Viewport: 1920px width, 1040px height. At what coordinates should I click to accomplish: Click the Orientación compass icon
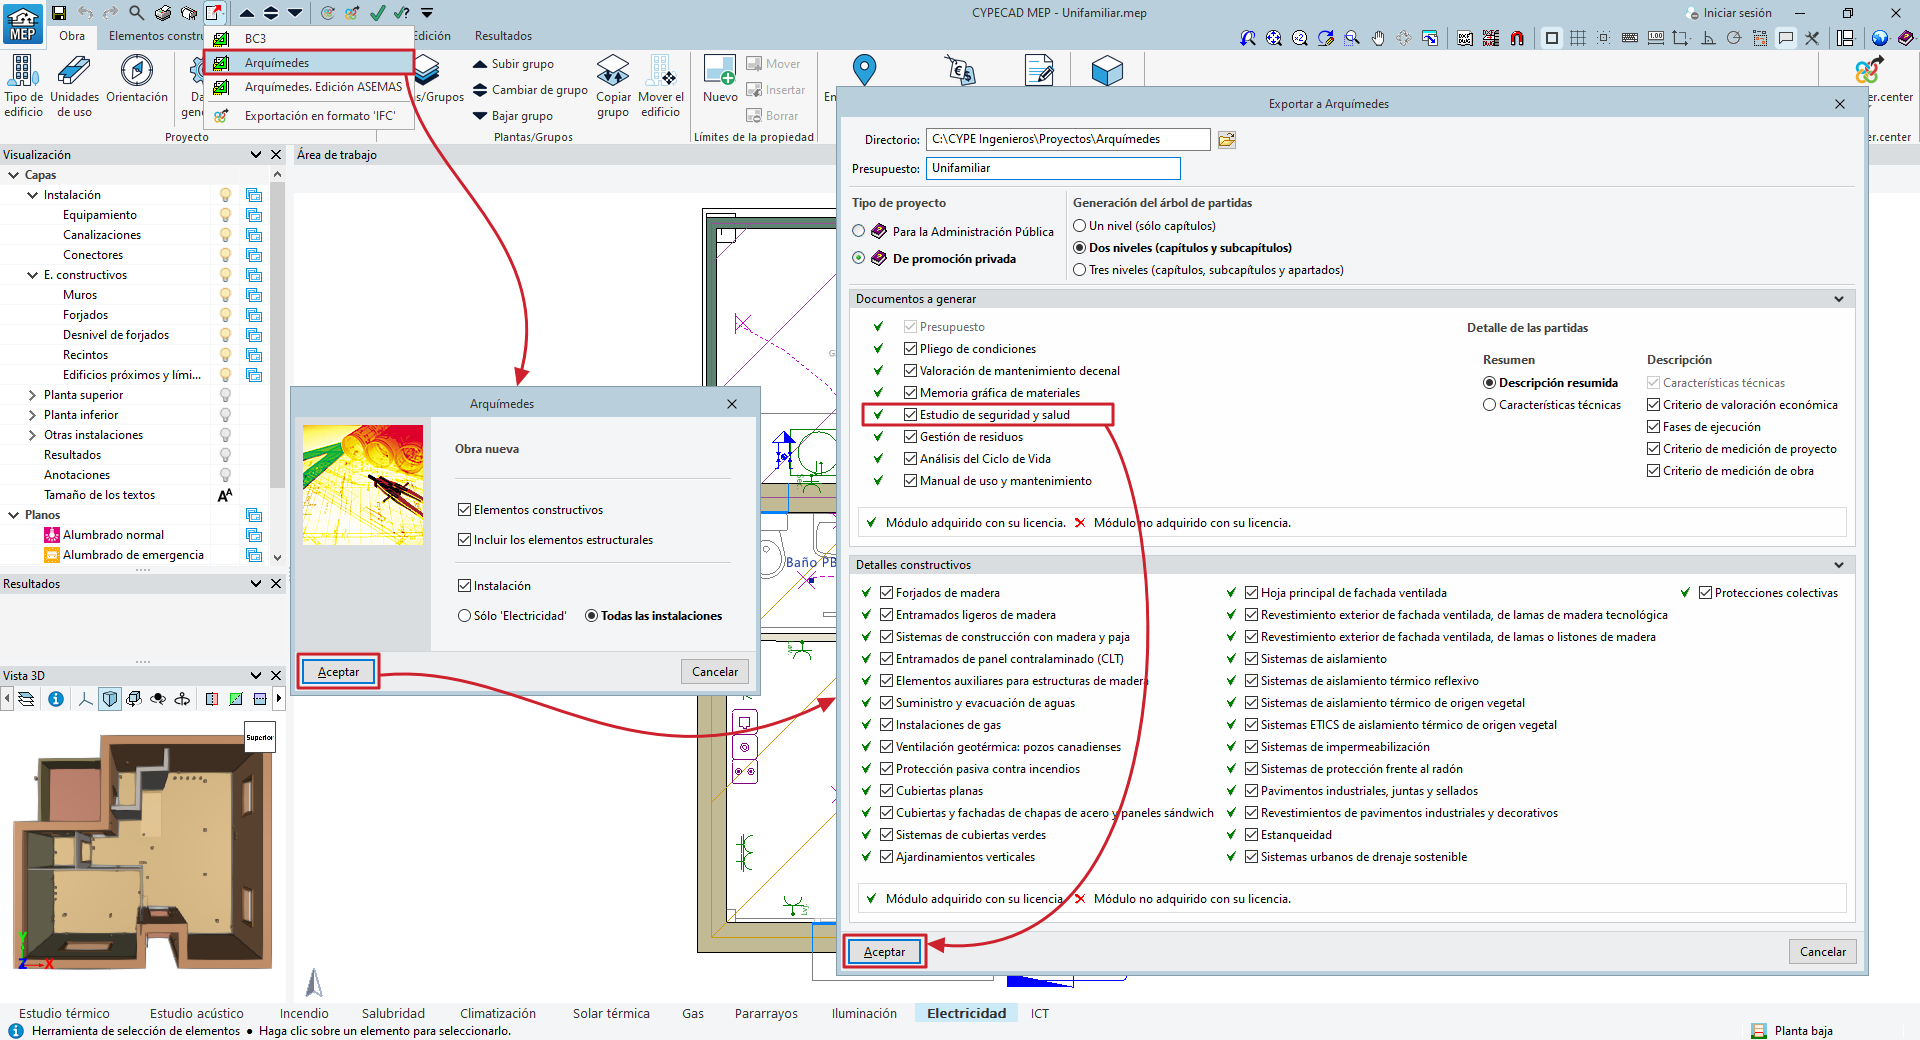[x=137, y=72]
